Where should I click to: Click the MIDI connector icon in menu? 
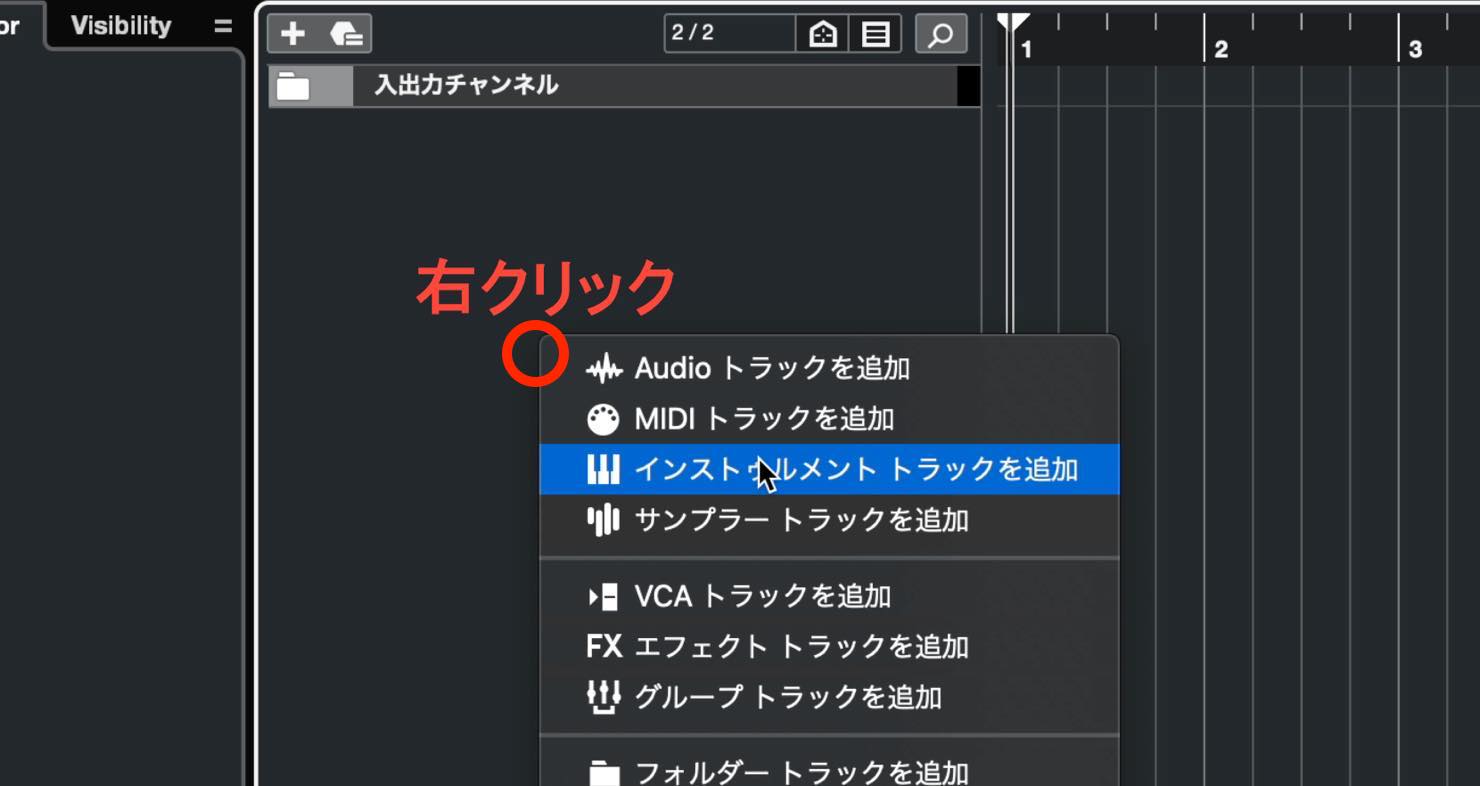[603, 419]
